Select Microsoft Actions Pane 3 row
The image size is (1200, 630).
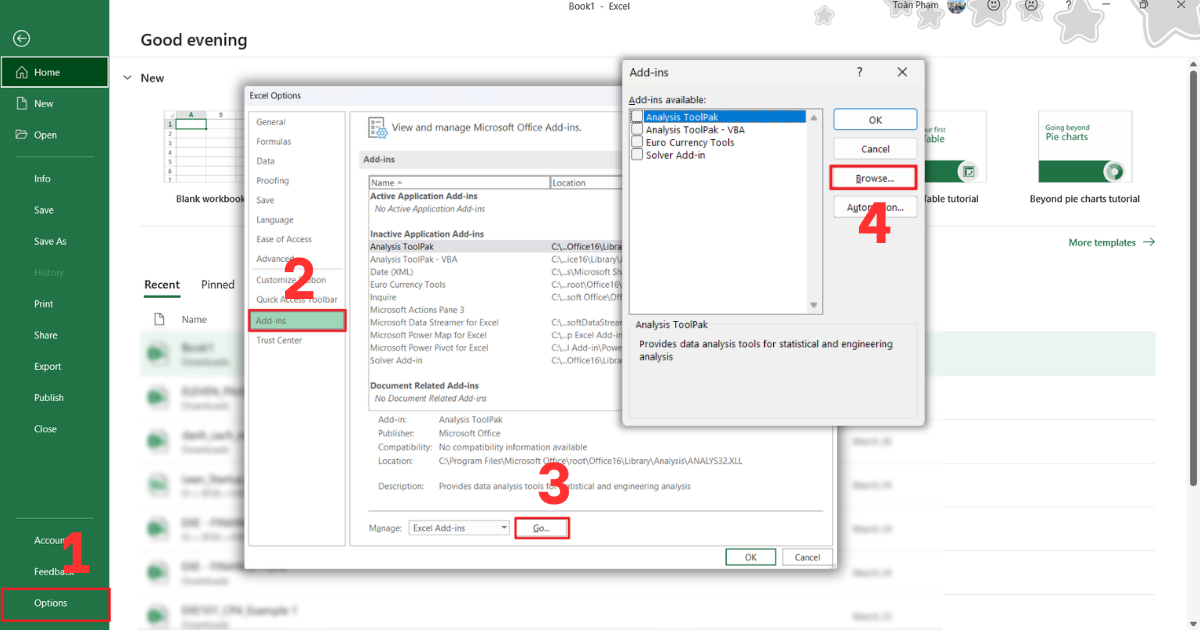(495, 310)
